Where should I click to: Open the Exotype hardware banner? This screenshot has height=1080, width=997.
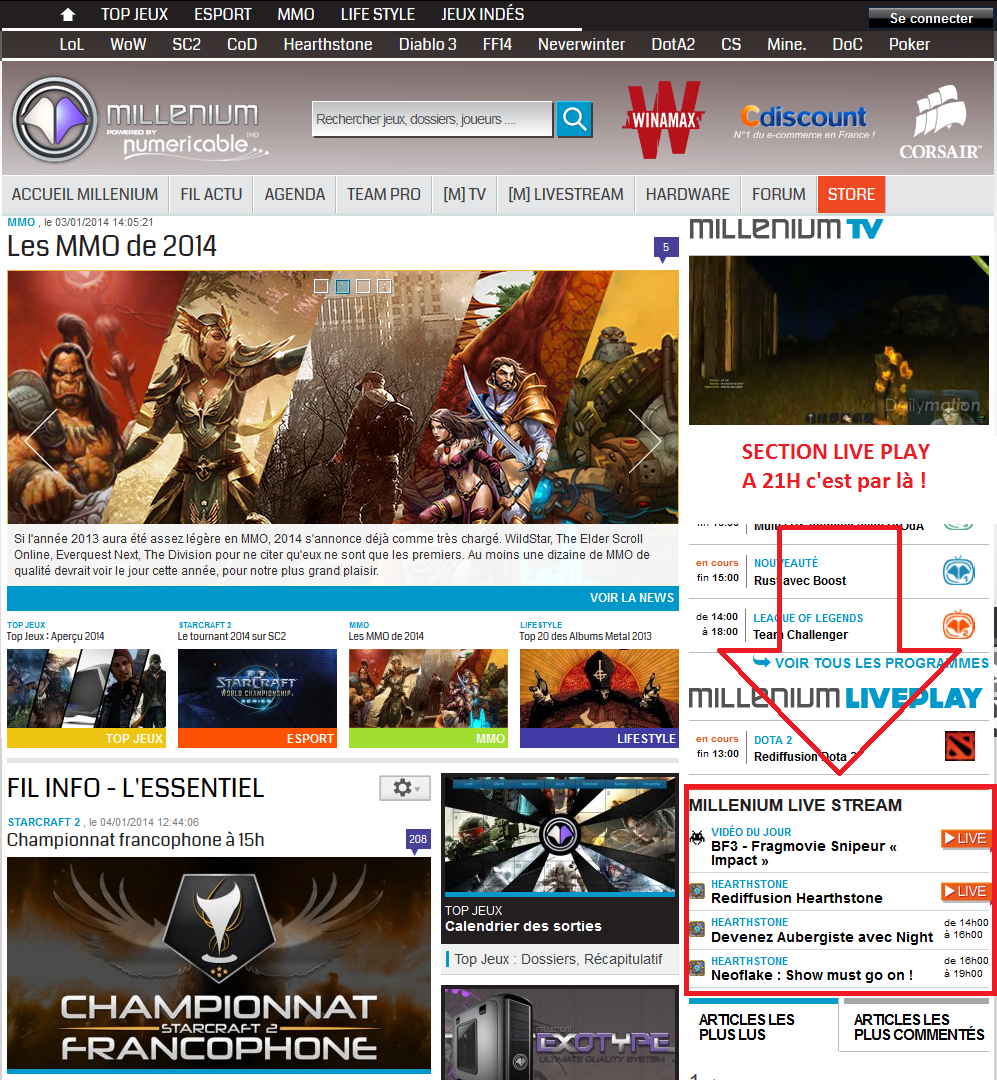click(559, 1032)
